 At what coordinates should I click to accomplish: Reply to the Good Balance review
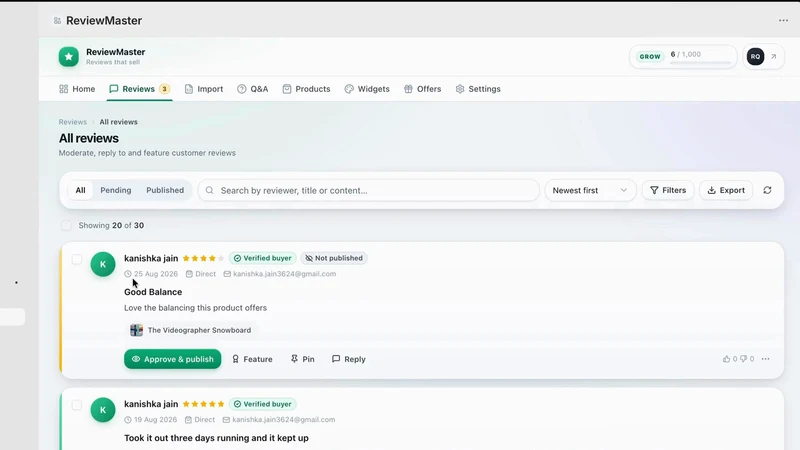[x=349, y=359]
